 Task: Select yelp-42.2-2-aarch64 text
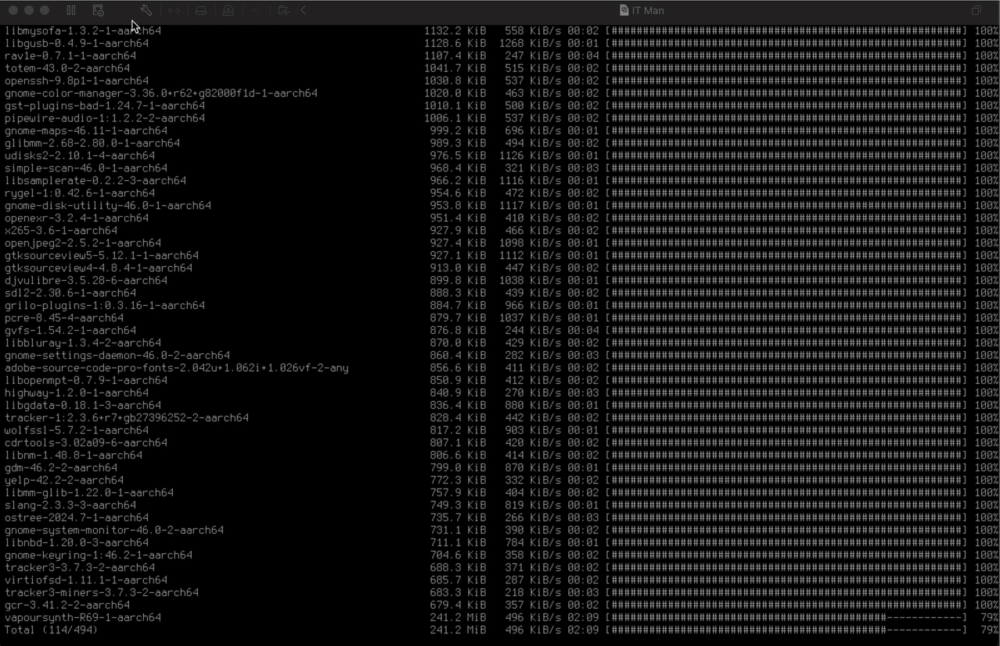click(64, 480)
